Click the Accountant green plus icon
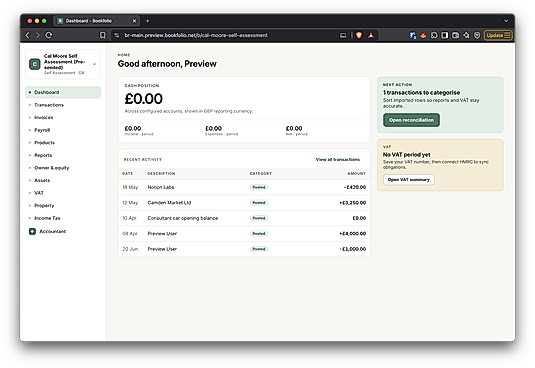The width and height of the screenshot is (535, 368). click(x=32, y=232)
